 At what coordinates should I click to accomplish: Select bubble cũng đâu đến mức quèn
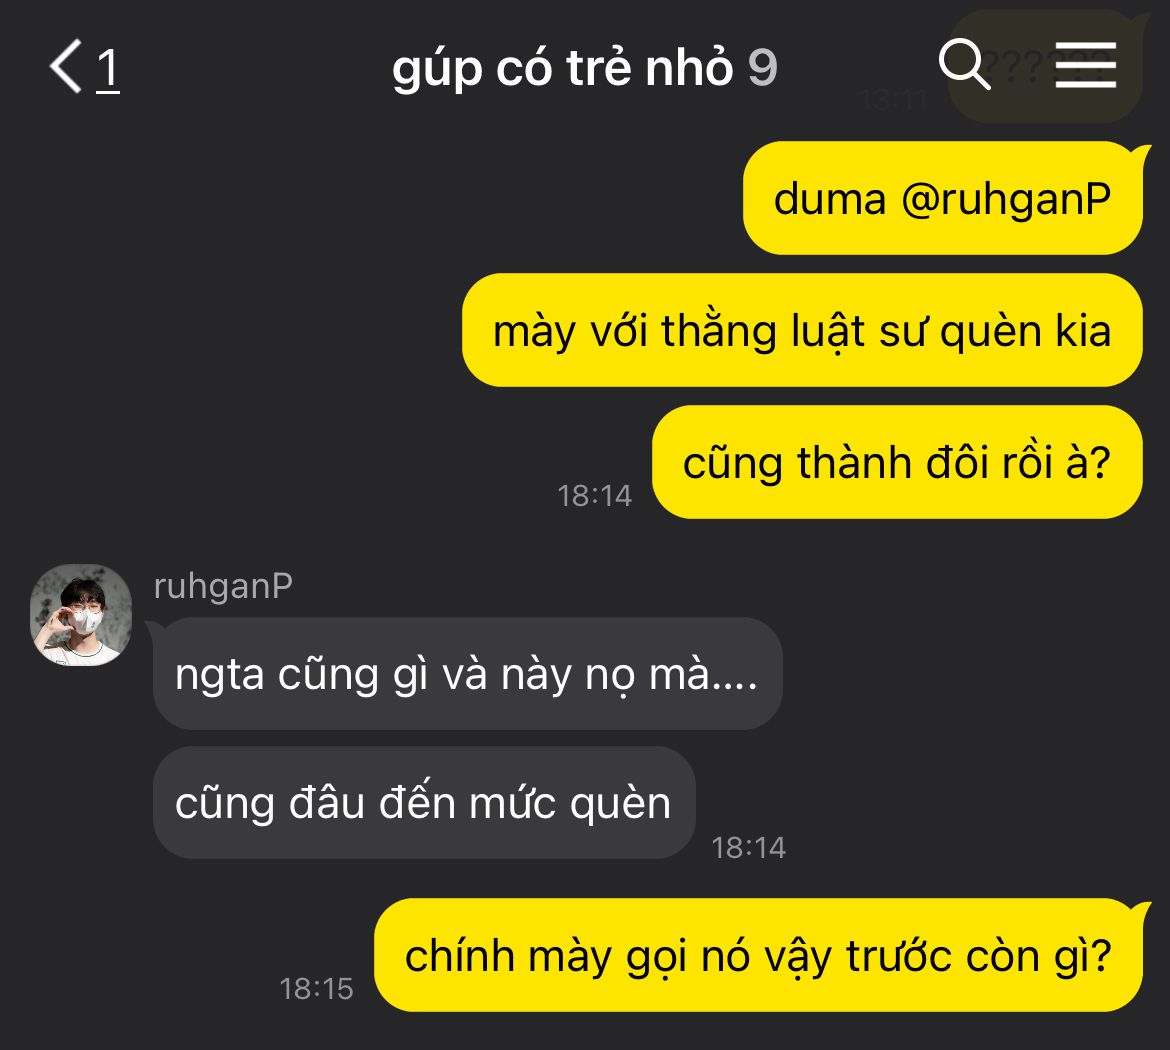424,802
